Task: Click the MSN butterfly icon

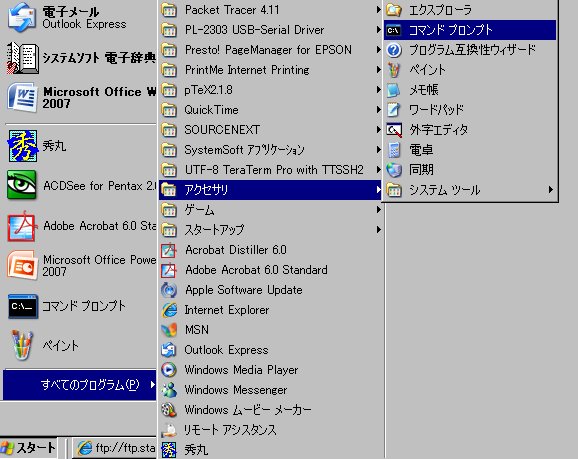Action: (x=169, y=330)
